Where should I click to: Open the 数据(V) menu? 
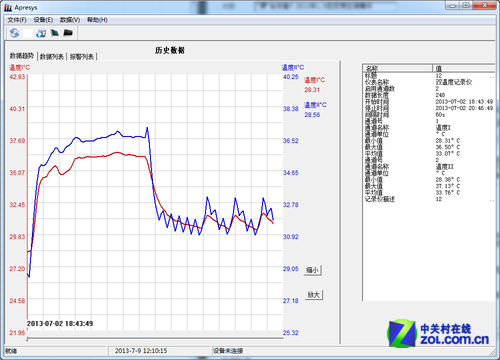[x=70, y=20]
